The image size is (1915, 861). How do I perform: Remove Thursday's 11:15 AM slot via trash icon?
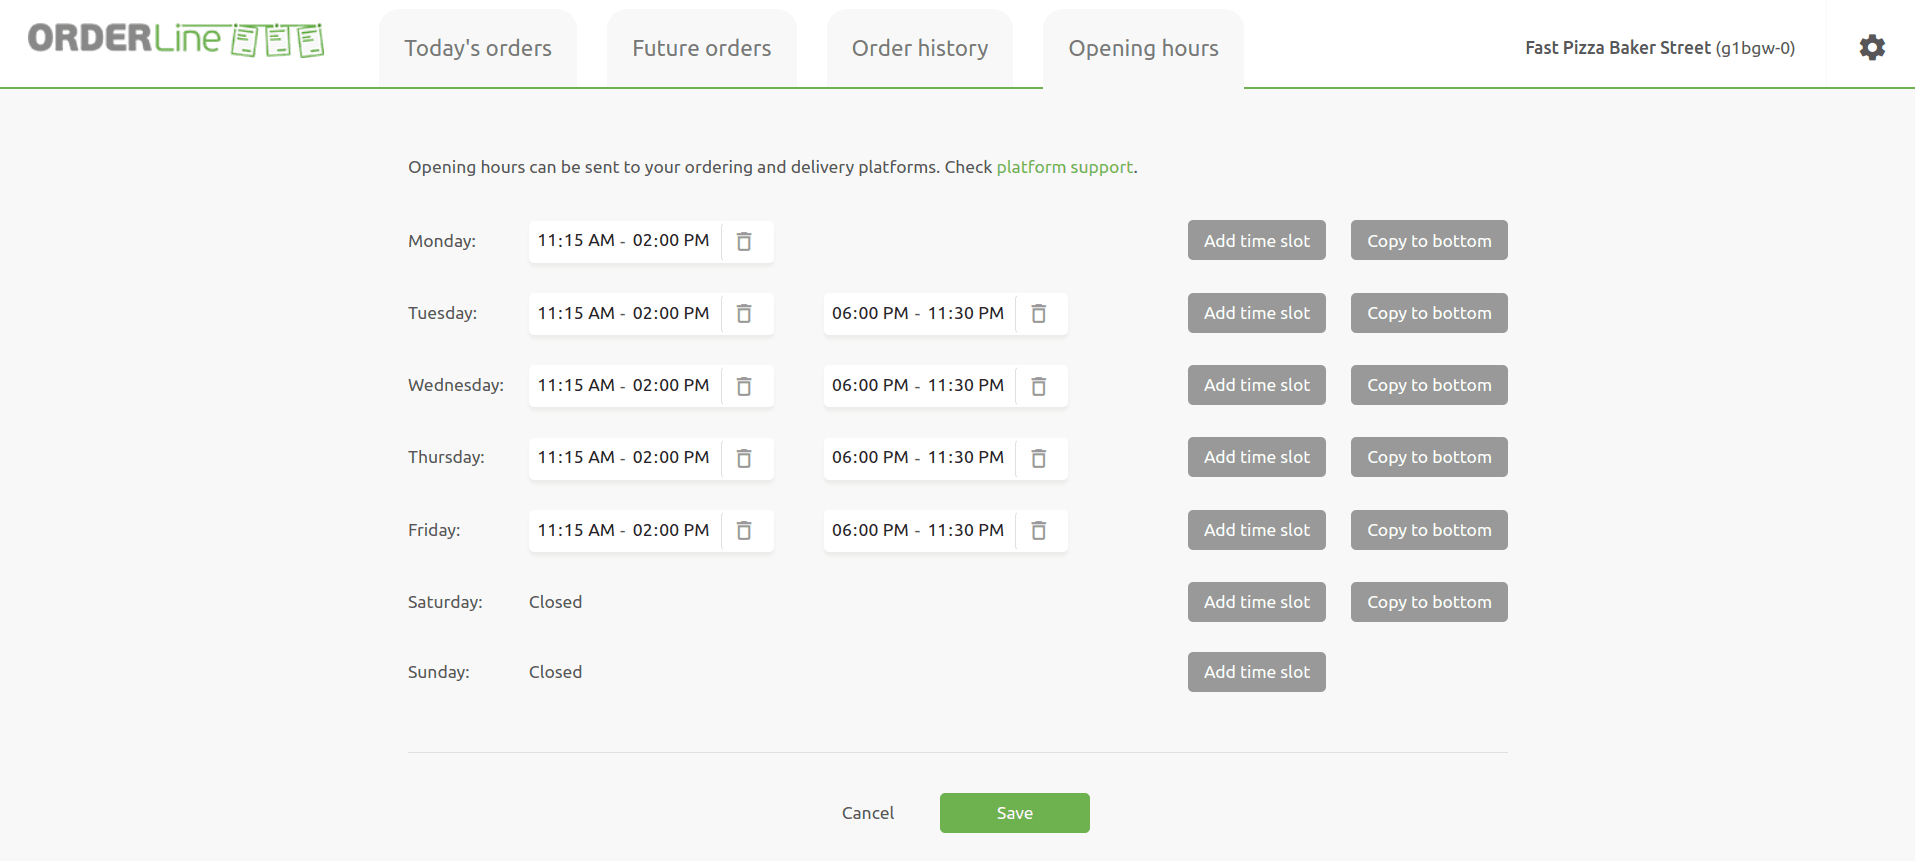[744, 458]
